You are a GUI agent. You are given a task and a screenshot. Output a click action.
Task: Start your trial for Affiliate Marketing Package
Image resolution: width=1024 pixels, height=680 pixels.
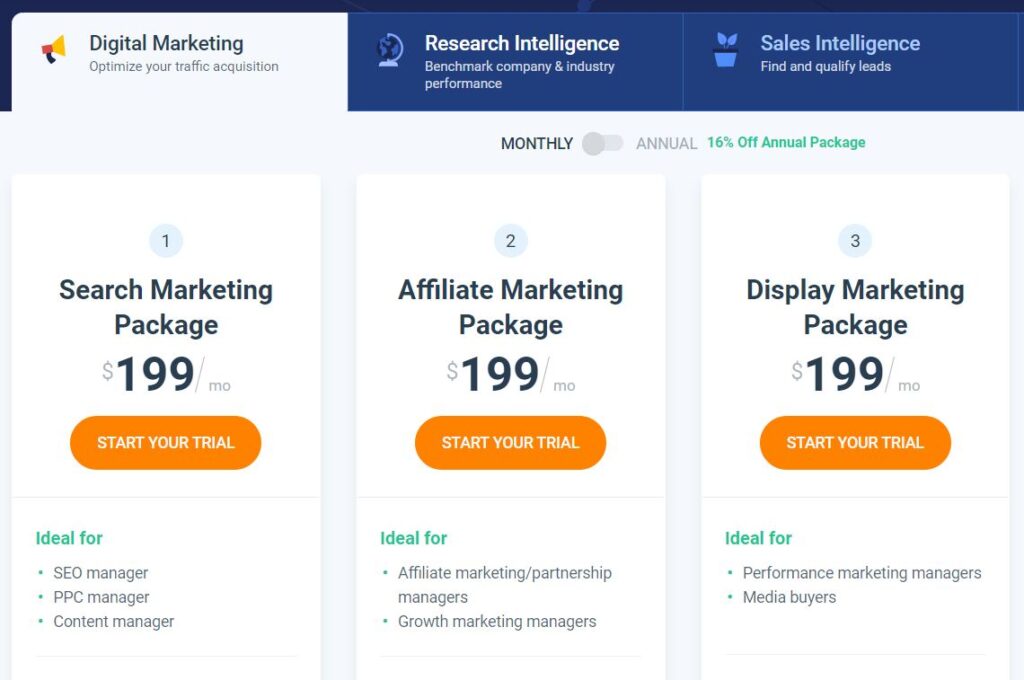pos(510,442)
